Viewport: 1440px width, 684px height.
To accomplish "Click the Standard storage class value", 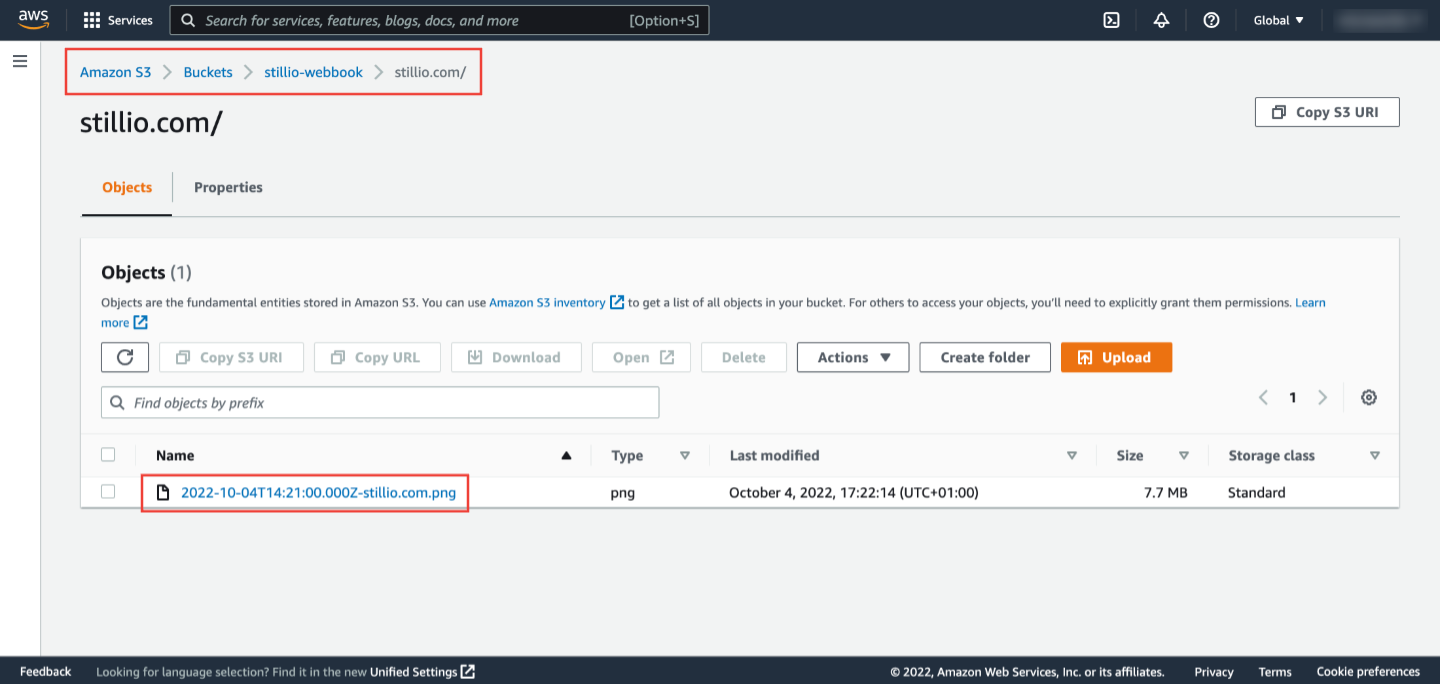I will pos(1257,492).
